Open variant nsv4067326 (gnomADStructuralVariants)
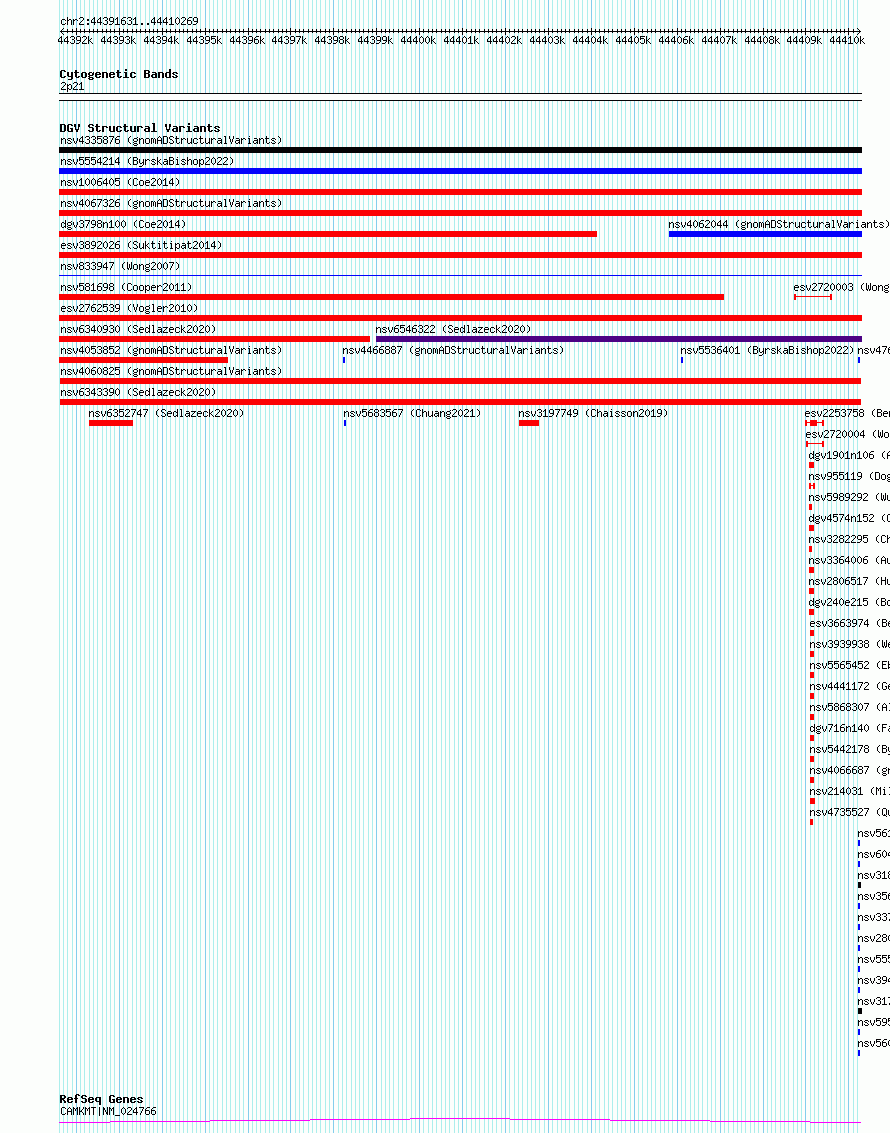 click(171, 203)
